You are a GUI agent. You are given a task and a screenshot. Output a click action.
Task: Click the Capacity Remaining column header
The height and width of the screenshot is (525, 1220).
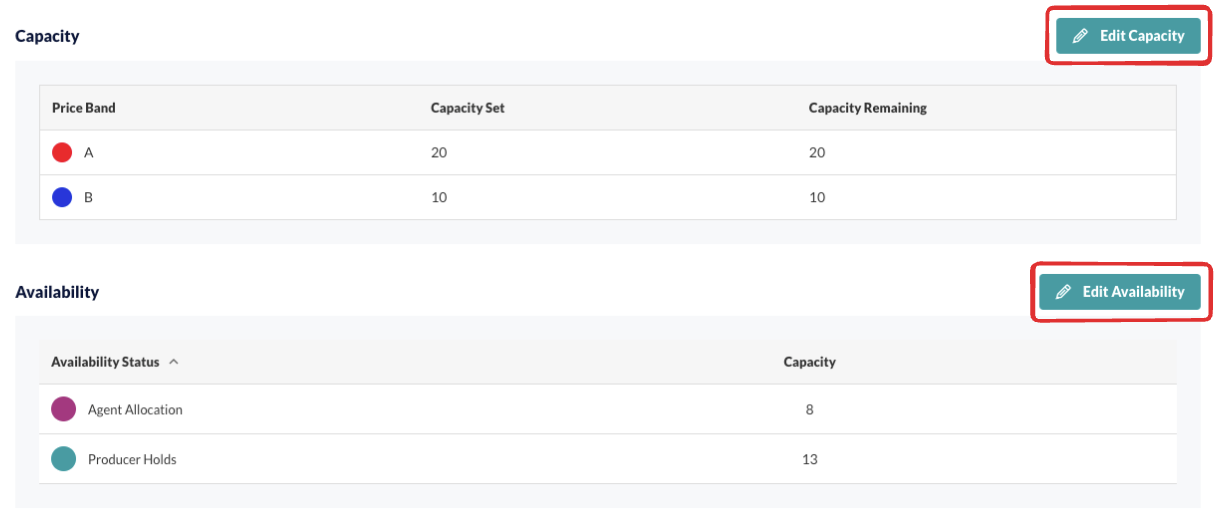tap(868, 108)
